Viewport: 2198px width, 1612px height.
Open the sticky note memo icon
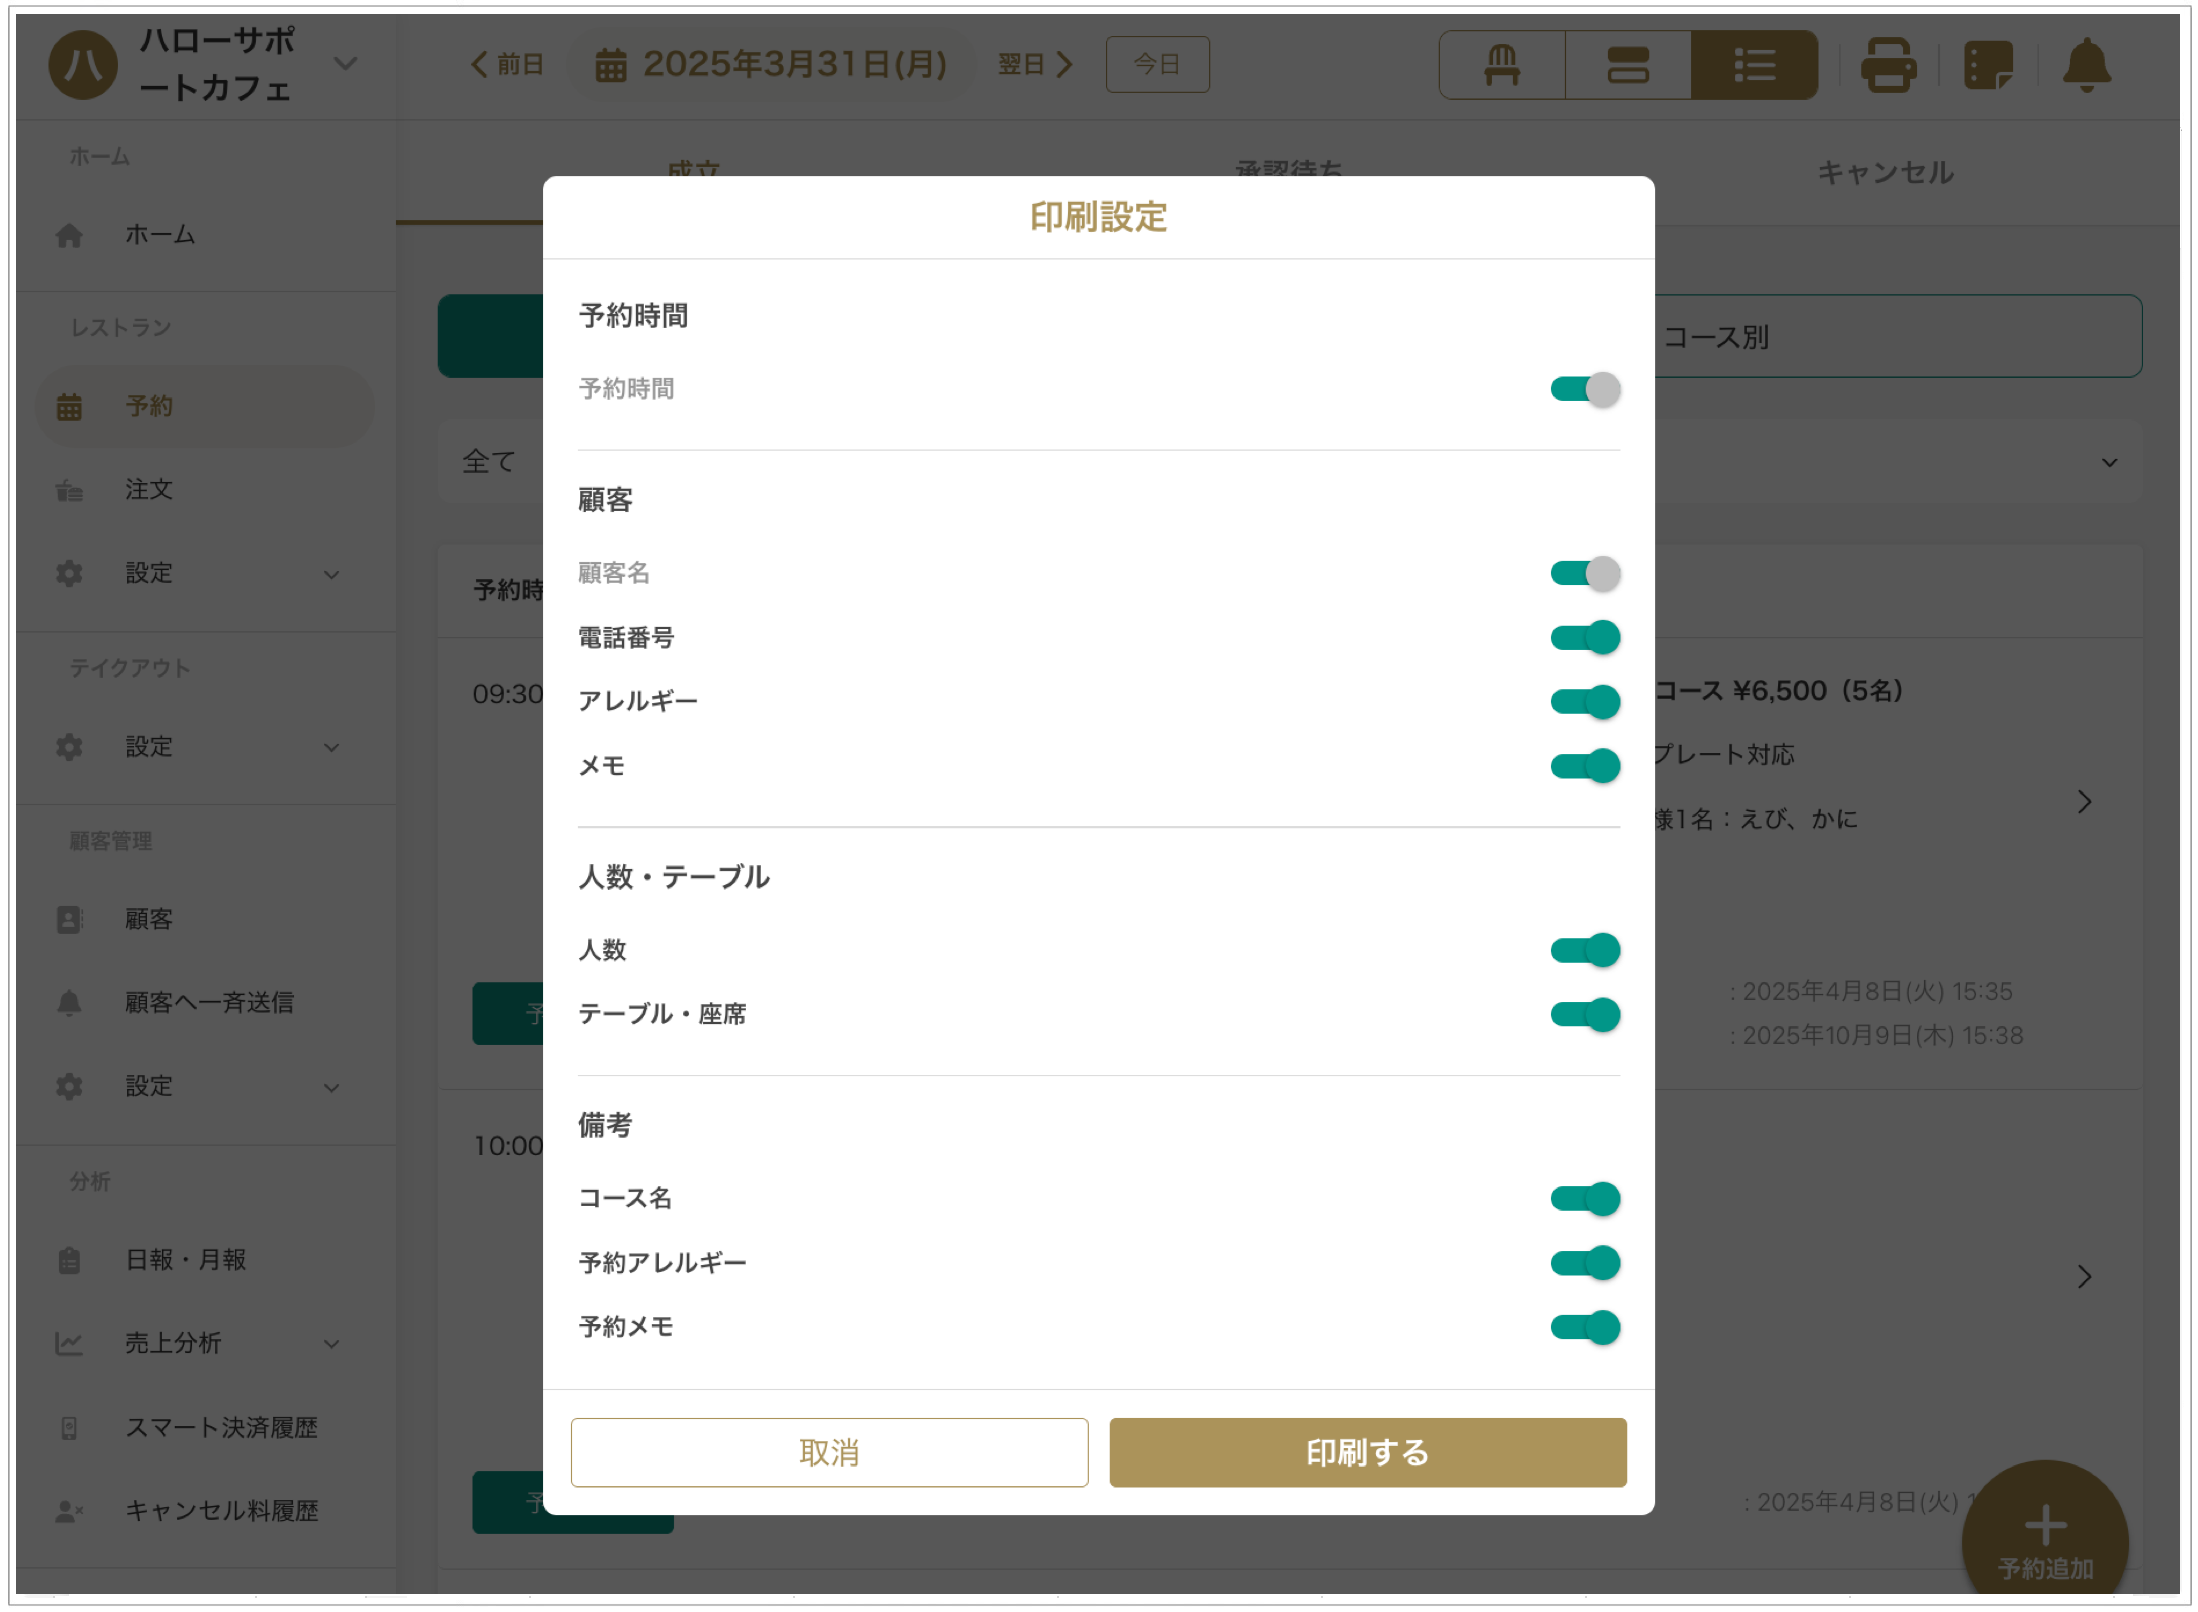coord(1986,65)
